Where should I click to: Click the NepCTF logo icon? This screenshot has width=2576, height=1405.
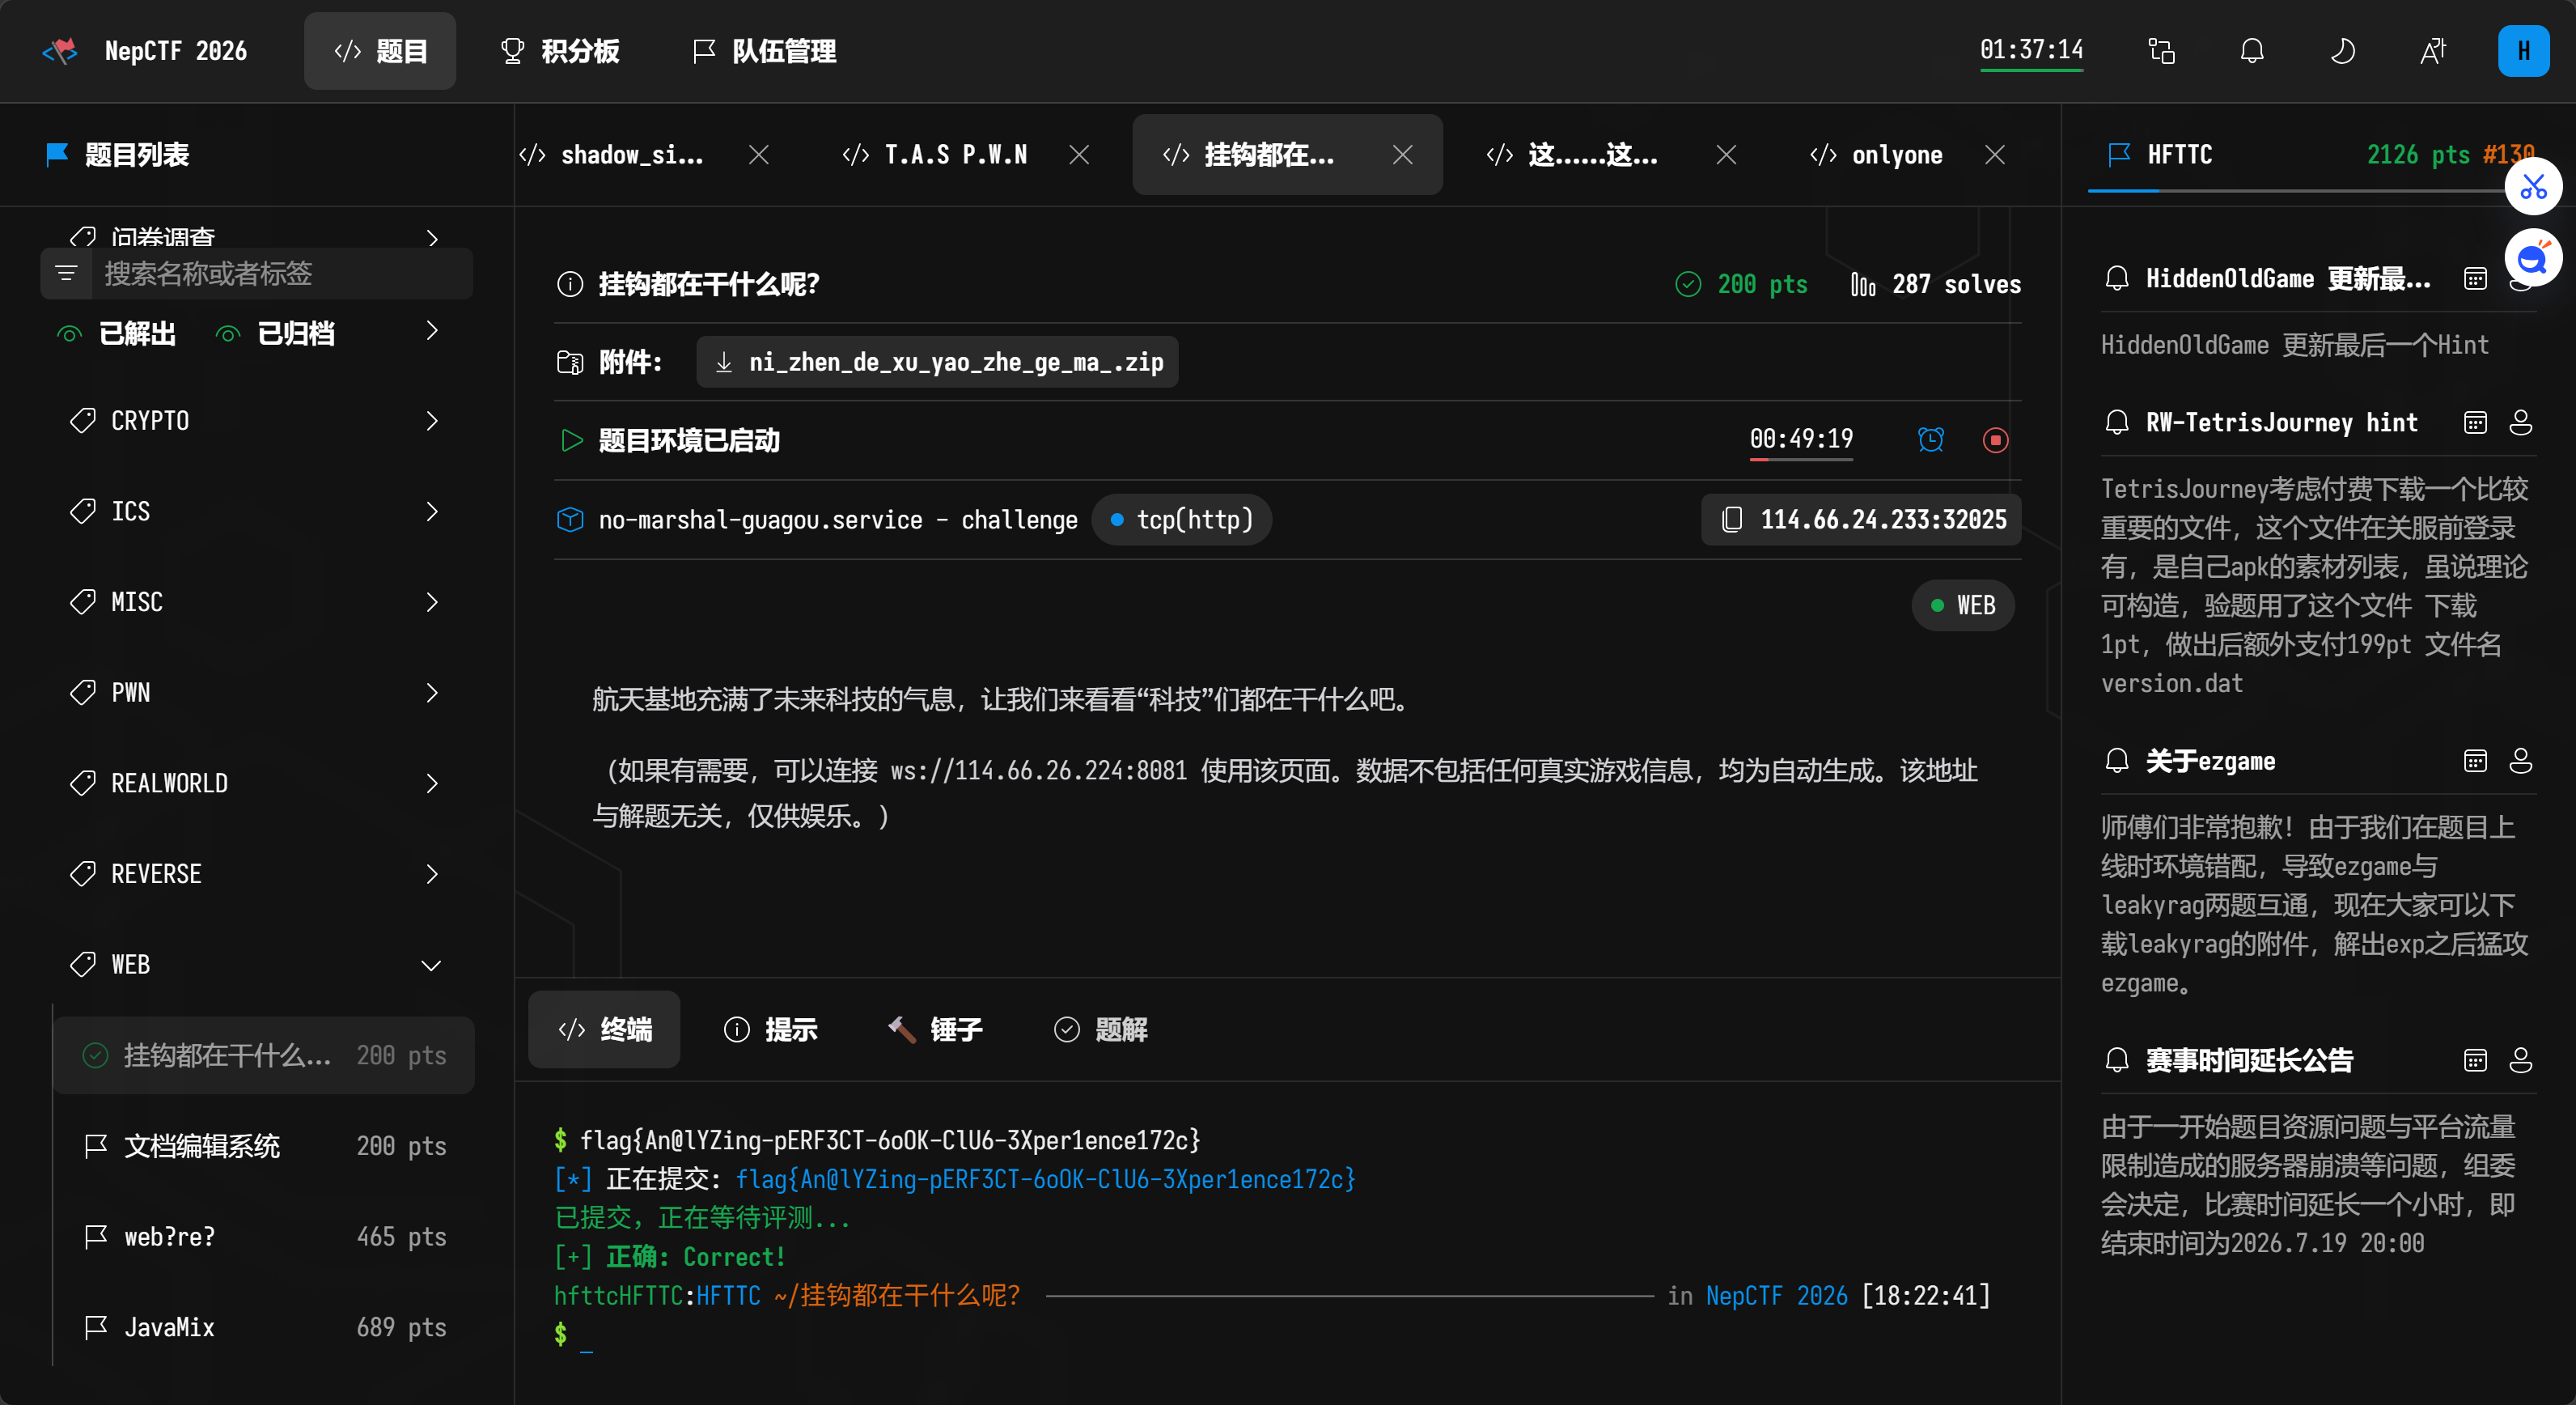pyautogui.click(x=60, y=50)
